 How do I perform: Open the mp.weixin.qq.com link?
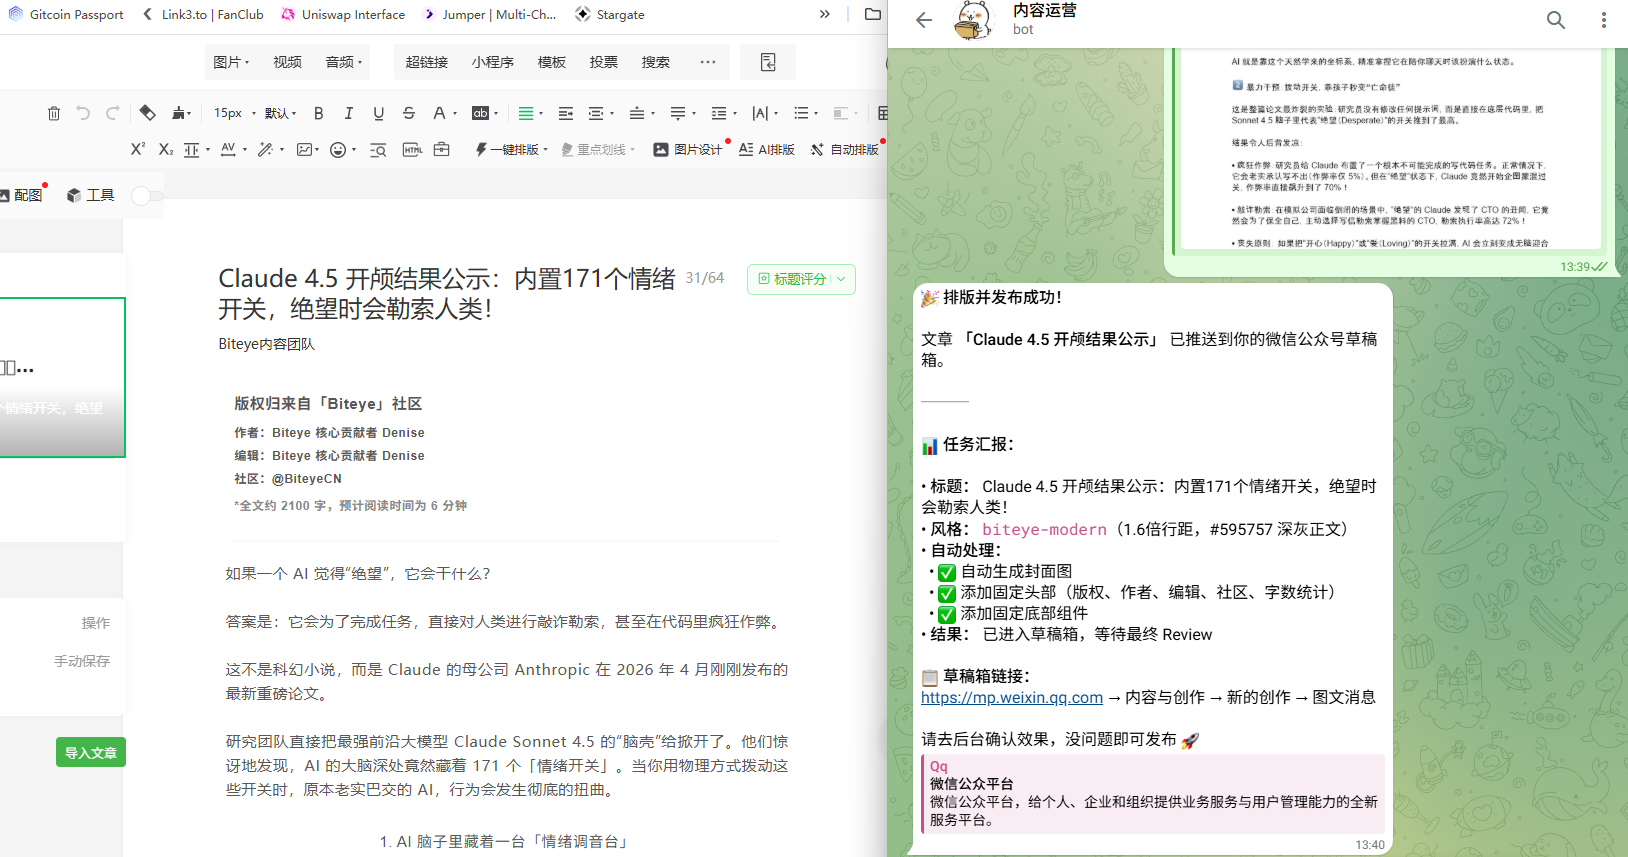(1011, 697)
